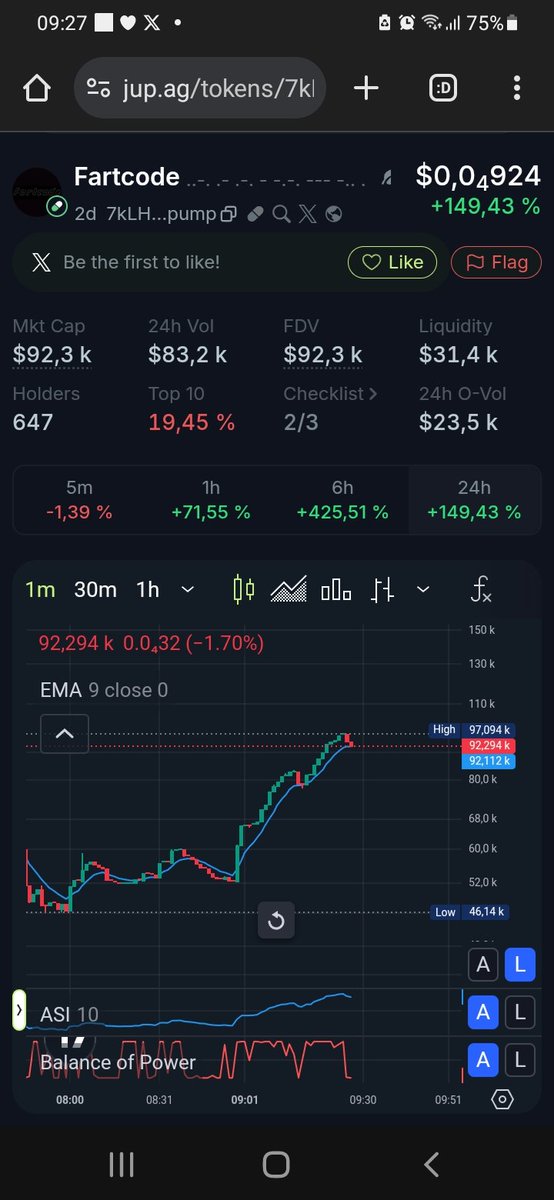Like the Fartcode token
The width and height of the screenshot is (554, 1200).
[392, 263]
